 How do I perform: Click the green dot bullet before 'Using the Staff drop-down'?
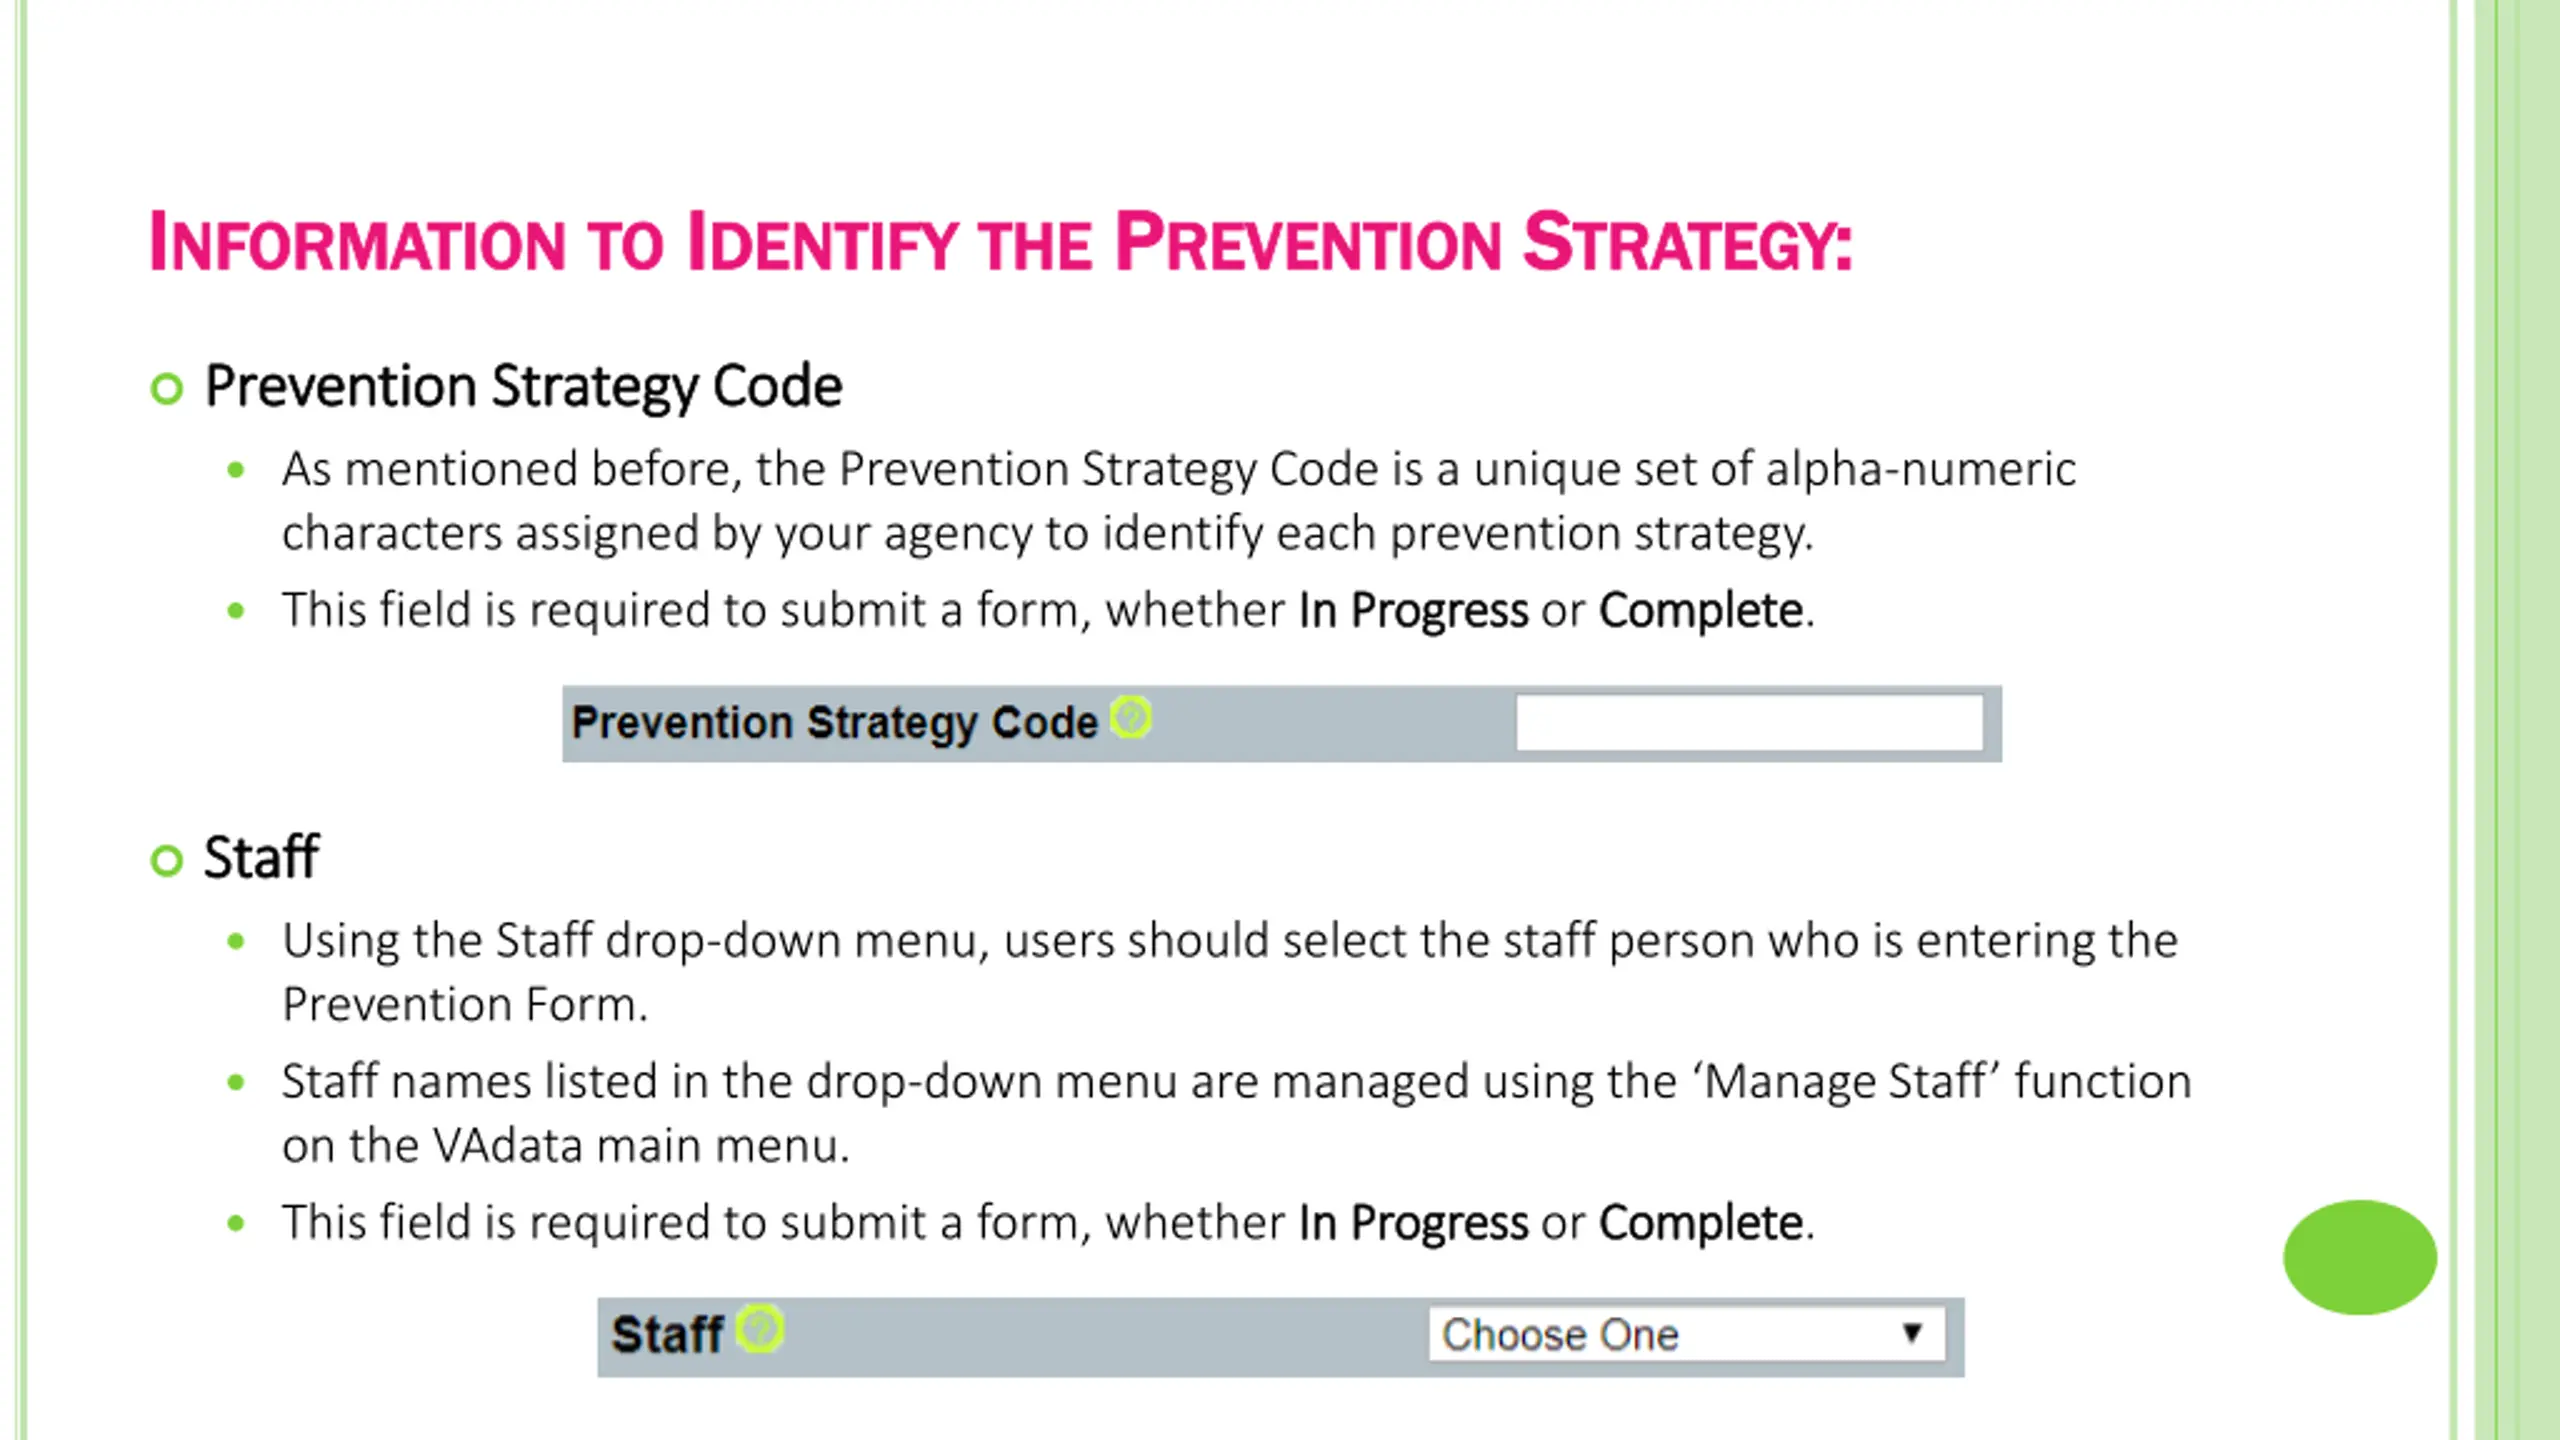click(x=236, y=941)
